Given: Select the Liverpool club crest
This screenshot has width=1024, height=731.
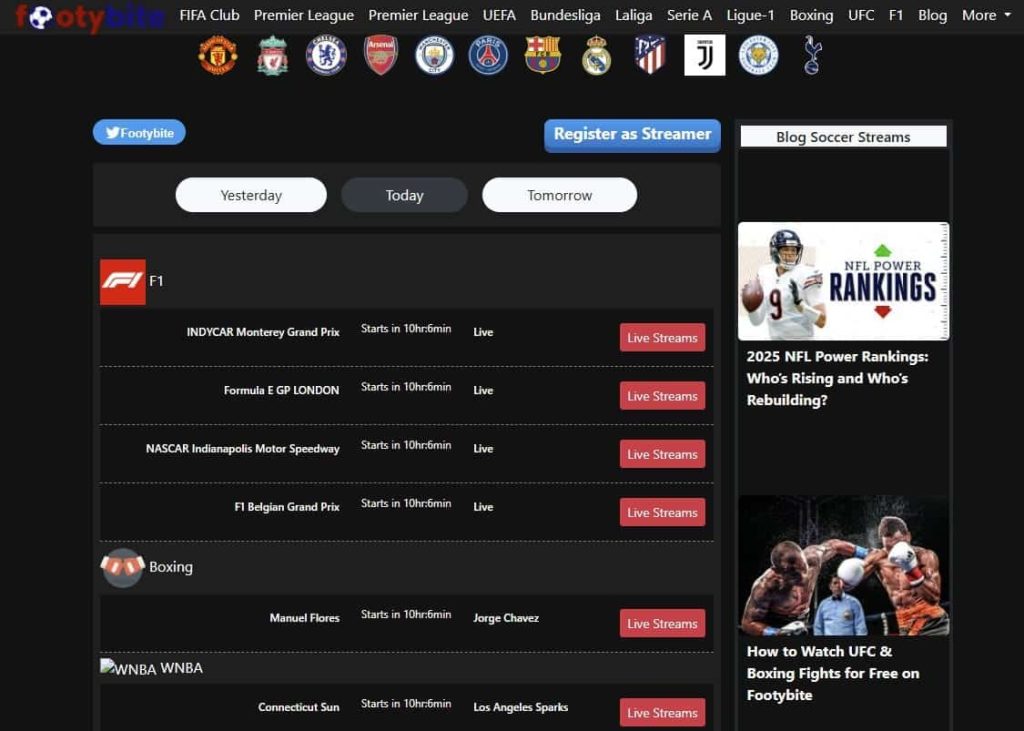Looking at the screenshot, I should [x=272, y=55].
